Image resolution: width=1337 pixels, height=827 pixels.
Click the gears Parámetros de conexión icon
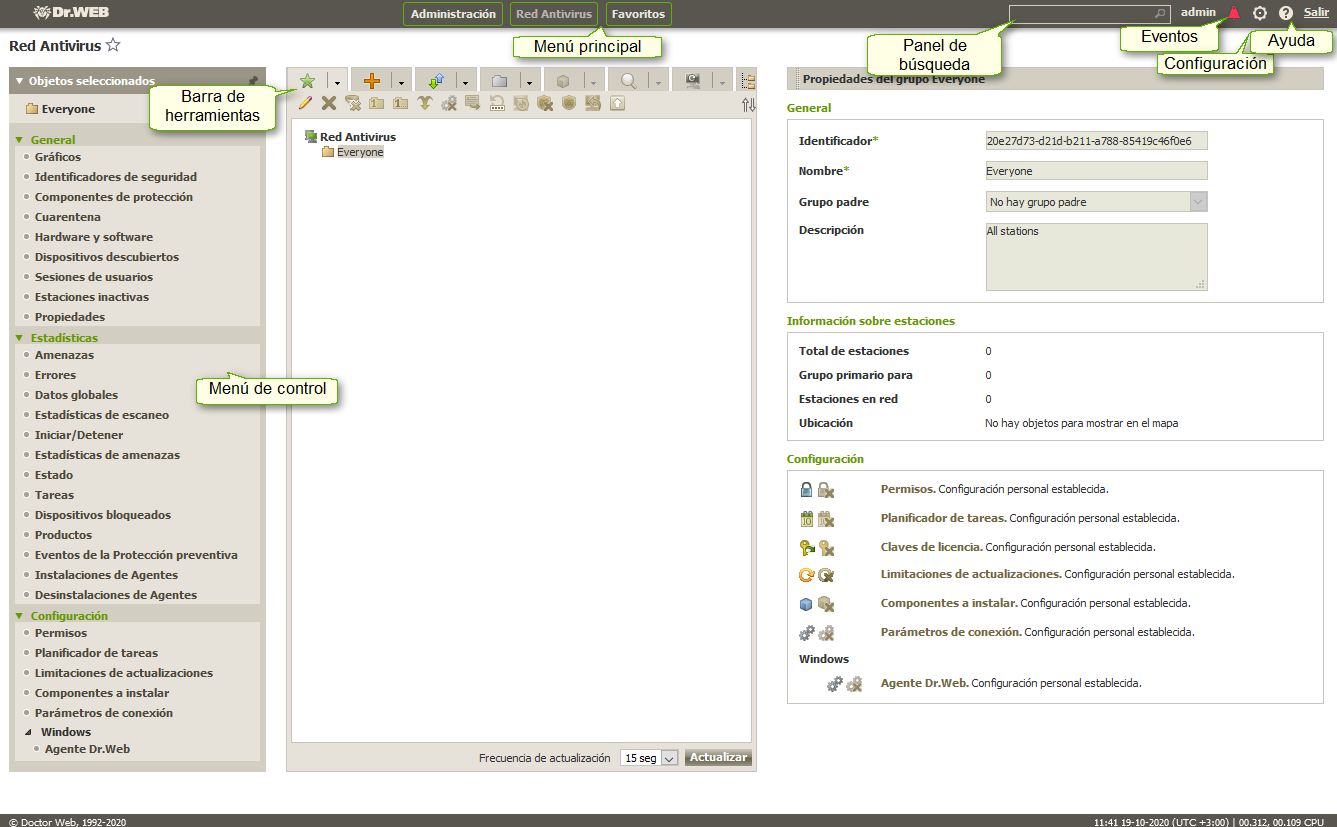point(807,632)
